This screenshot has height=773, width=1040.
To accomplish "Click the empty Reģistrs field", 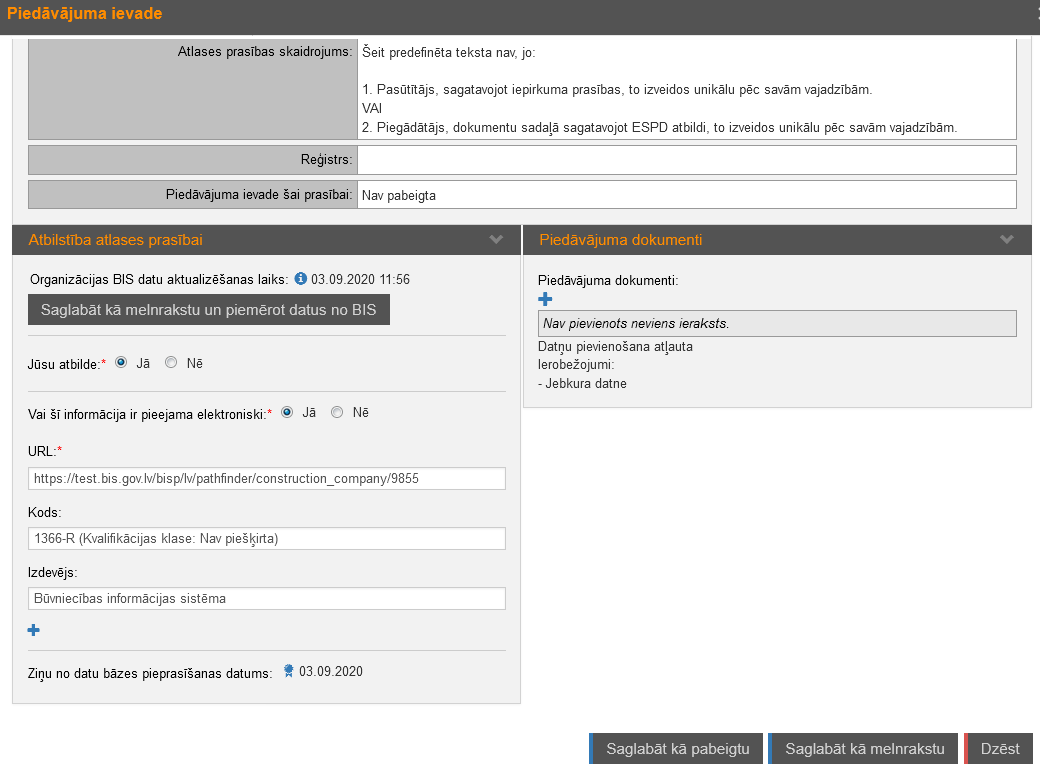I will coord(686,160).
